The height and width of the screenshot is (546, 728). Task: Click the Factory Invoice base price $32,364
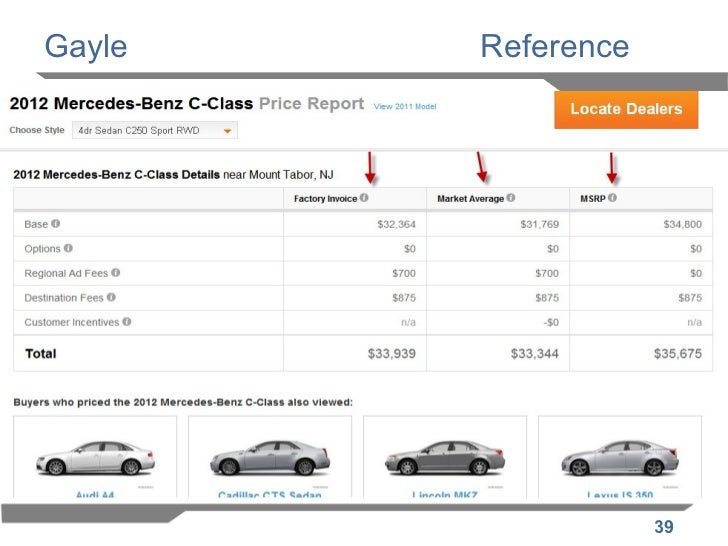396,224
